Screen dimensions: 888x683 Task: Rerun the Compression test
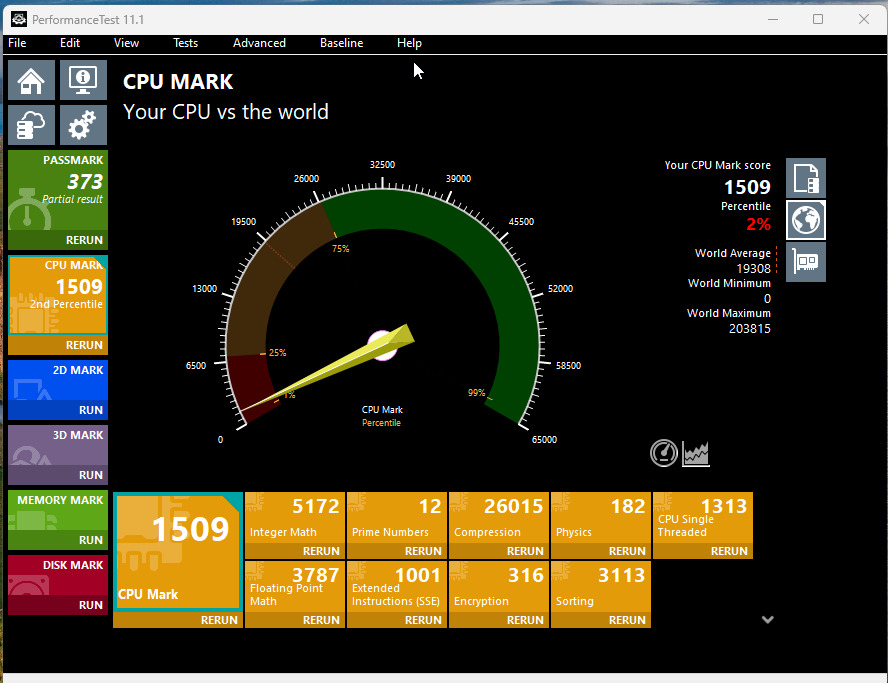point(498,551)
